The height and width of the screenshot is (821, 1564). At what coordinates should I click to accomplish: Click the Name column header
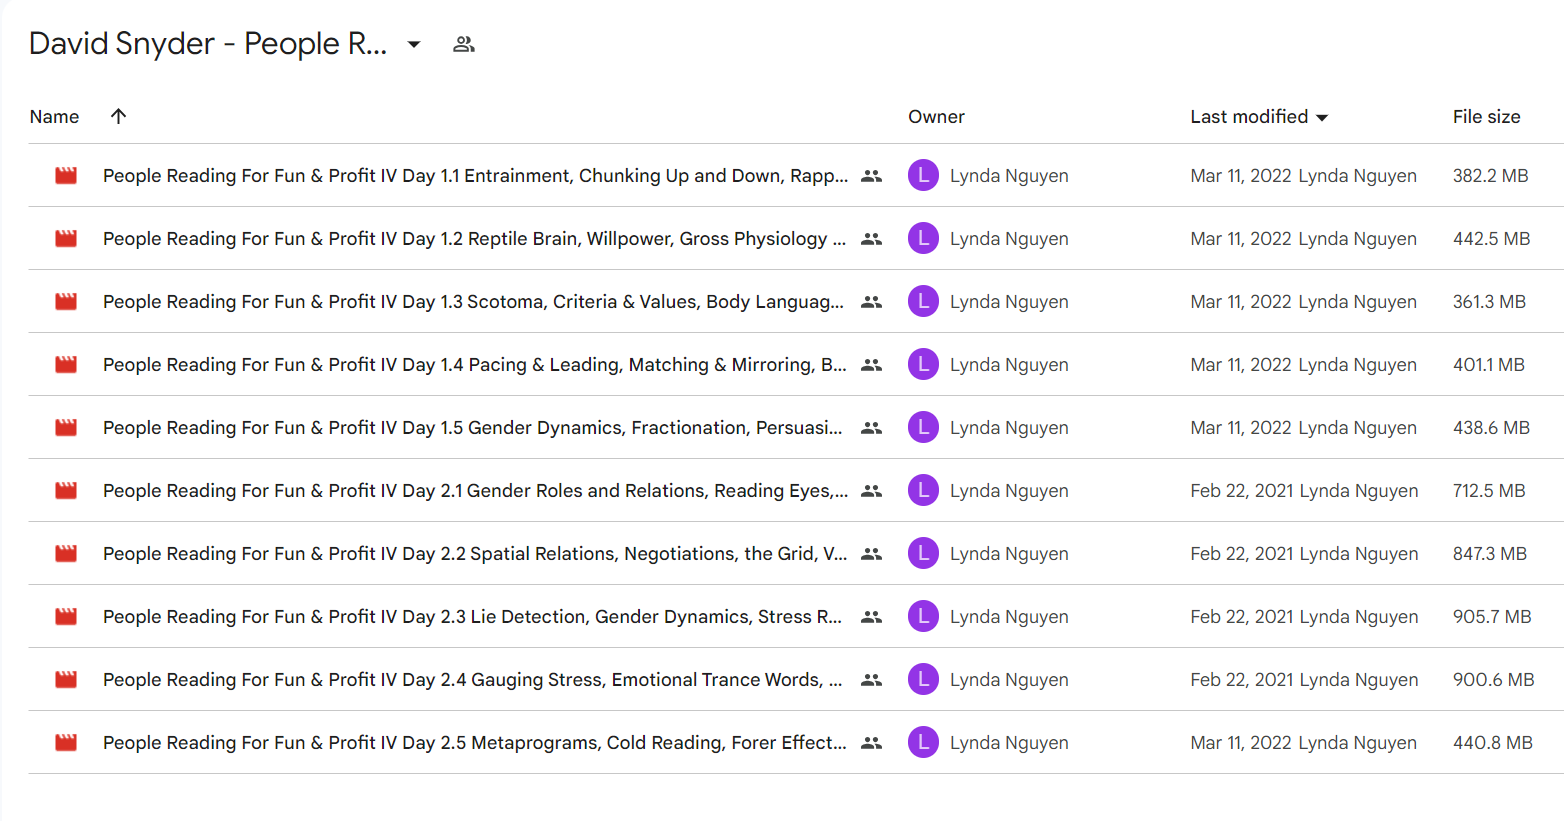[x=54, y=117]
